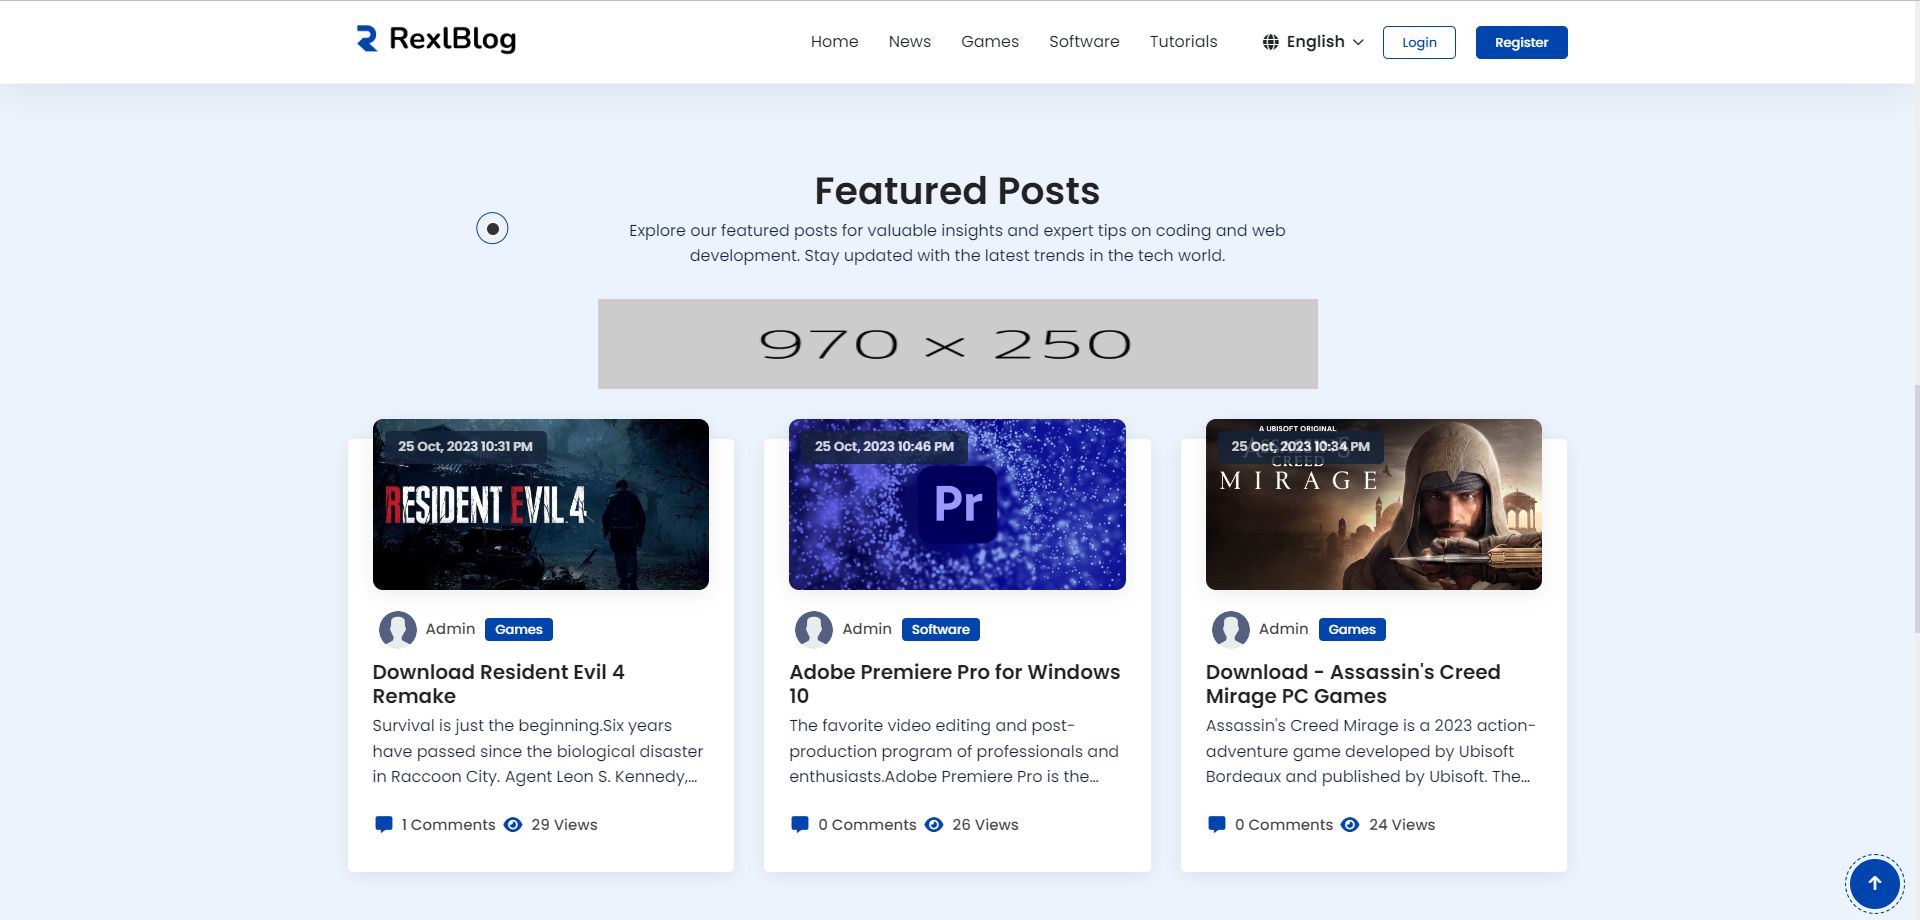This screenshot has height=920, width=1920.
Task: Click views eye icon on Resident Evil 4 post
Action: coord(513,825)
